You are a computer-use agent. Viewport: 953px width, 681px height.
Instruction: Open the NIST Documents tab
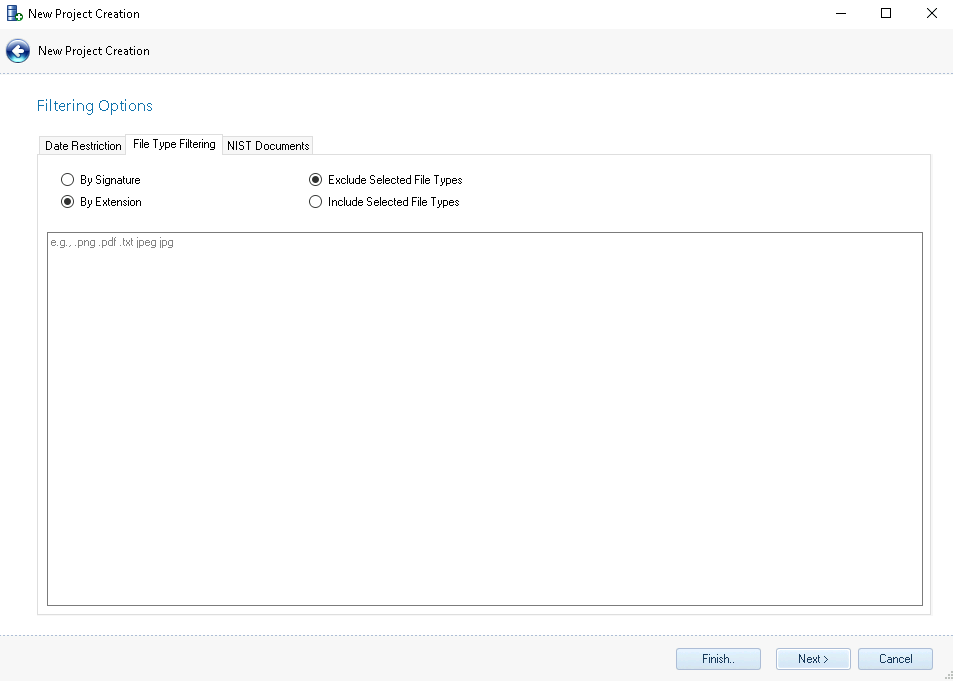pyautogui.click(x=268, y=146)
